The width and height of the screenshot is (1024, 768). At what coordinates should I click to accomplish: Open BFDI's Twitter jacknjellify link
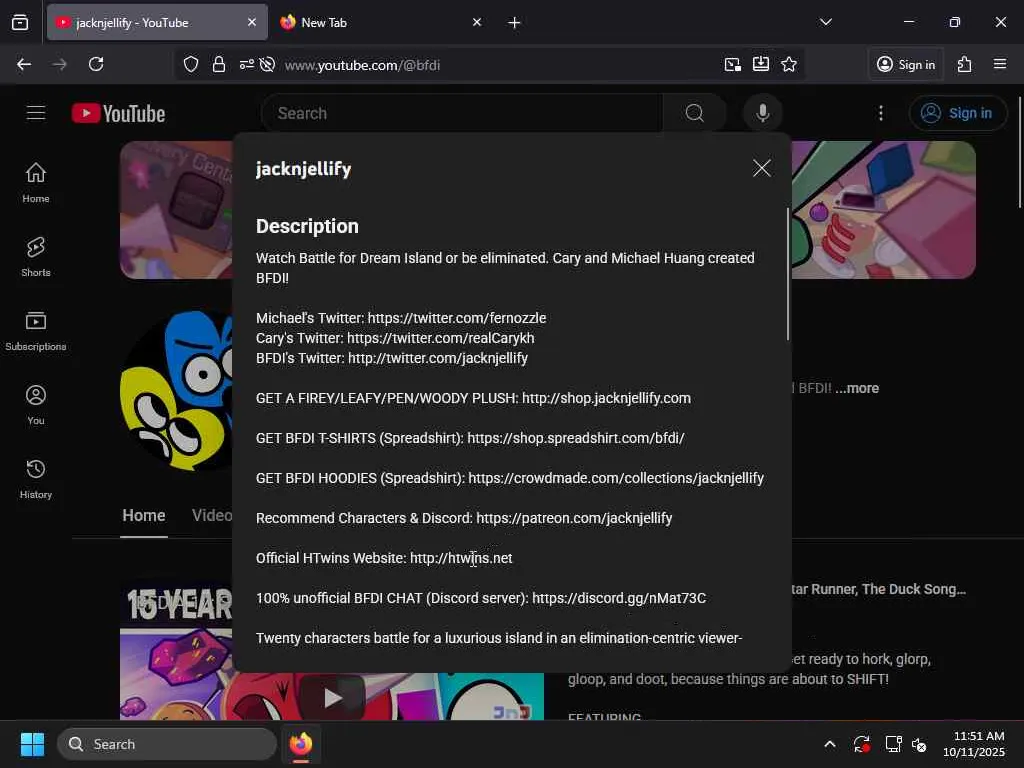(x=438, y=358)
